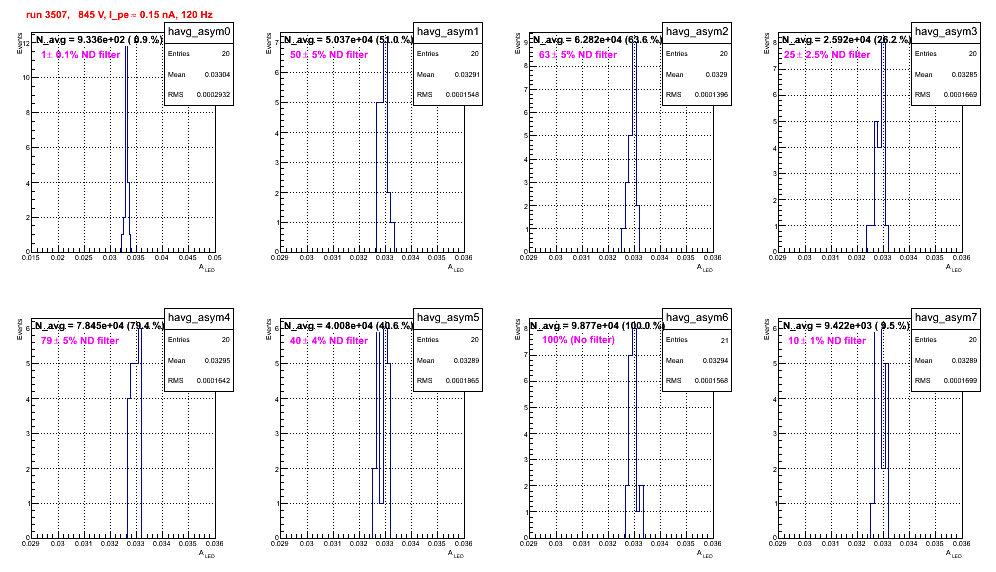Select the havg_asym3 stats box title
996x572 pixels.
[946, 32]
